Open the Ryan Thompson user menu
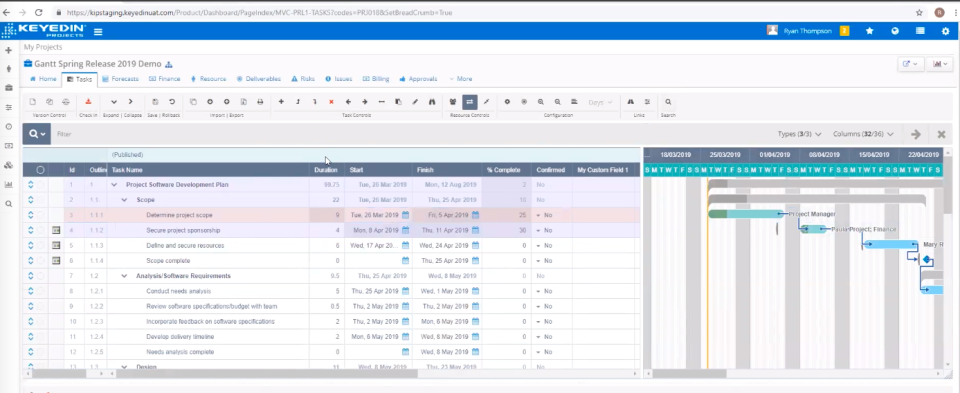 pos(808,31)
